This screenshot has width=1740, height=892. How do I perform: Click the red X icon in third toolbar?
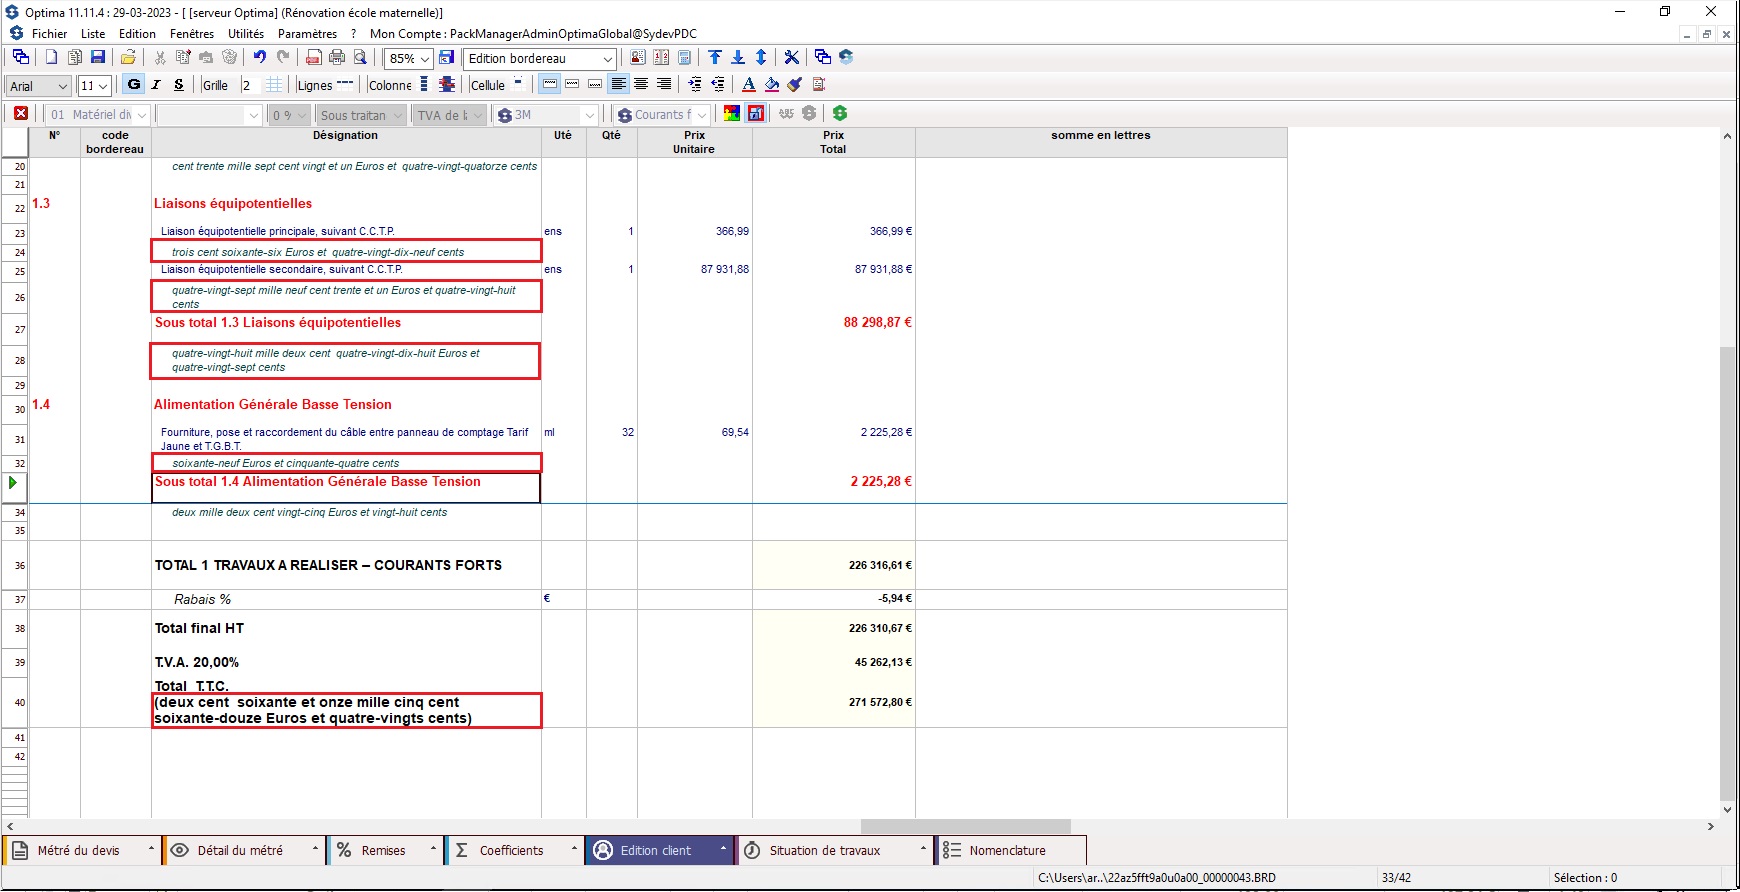point(21,114)
